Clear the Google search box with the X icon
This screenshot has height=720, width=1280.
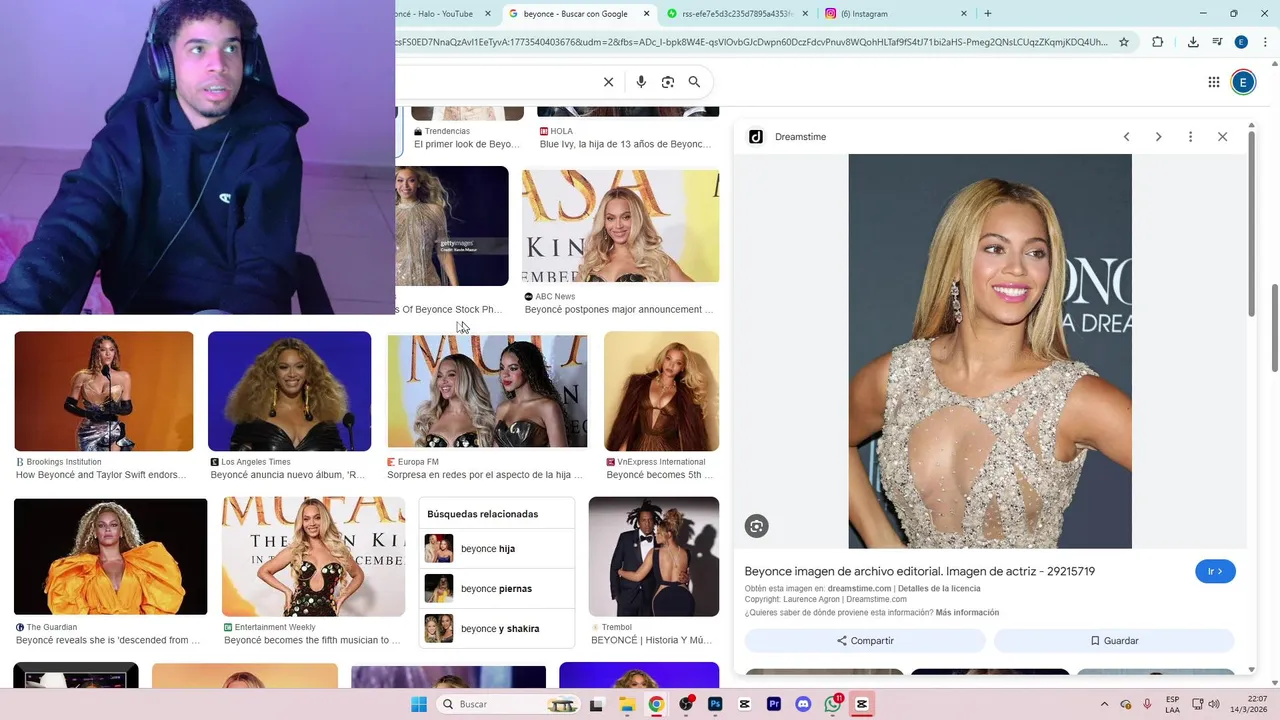pos(608,82)
